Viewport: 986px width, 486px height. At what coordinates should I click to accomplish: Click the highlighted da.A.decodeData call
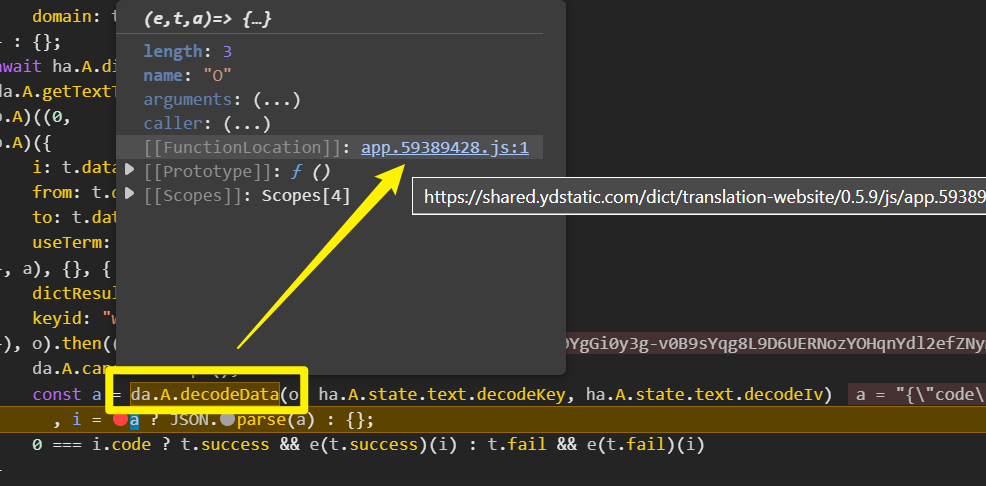tap(204, 395)
